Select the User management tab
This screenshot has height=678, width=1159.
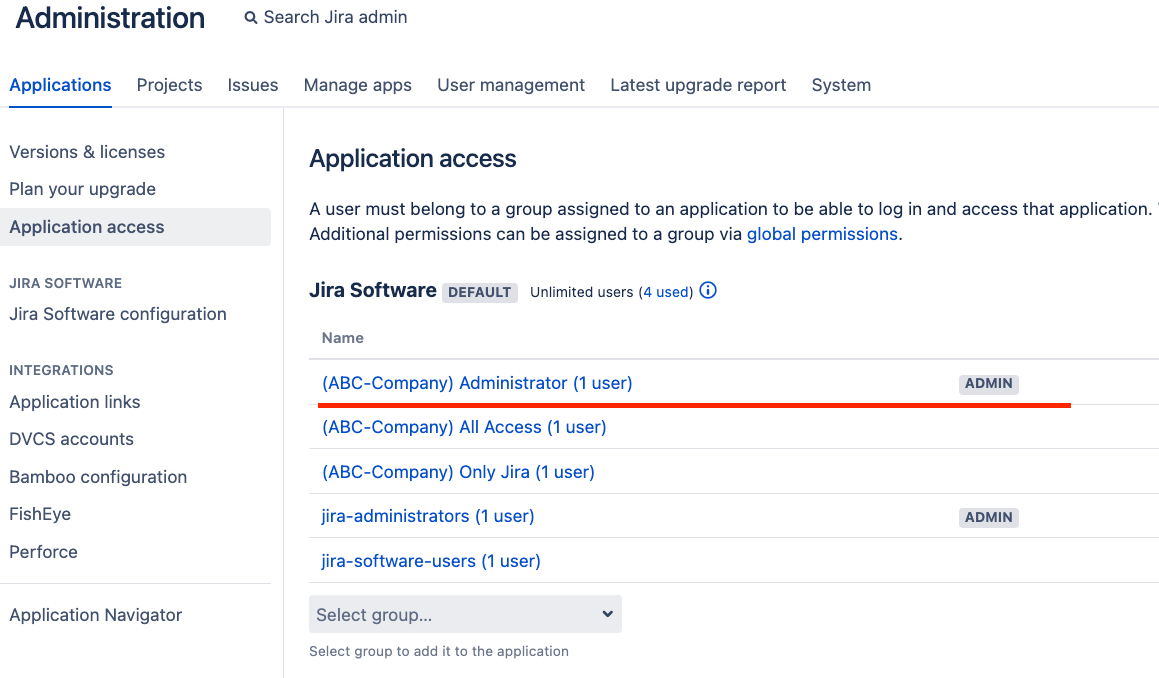[x=511, y=85]
